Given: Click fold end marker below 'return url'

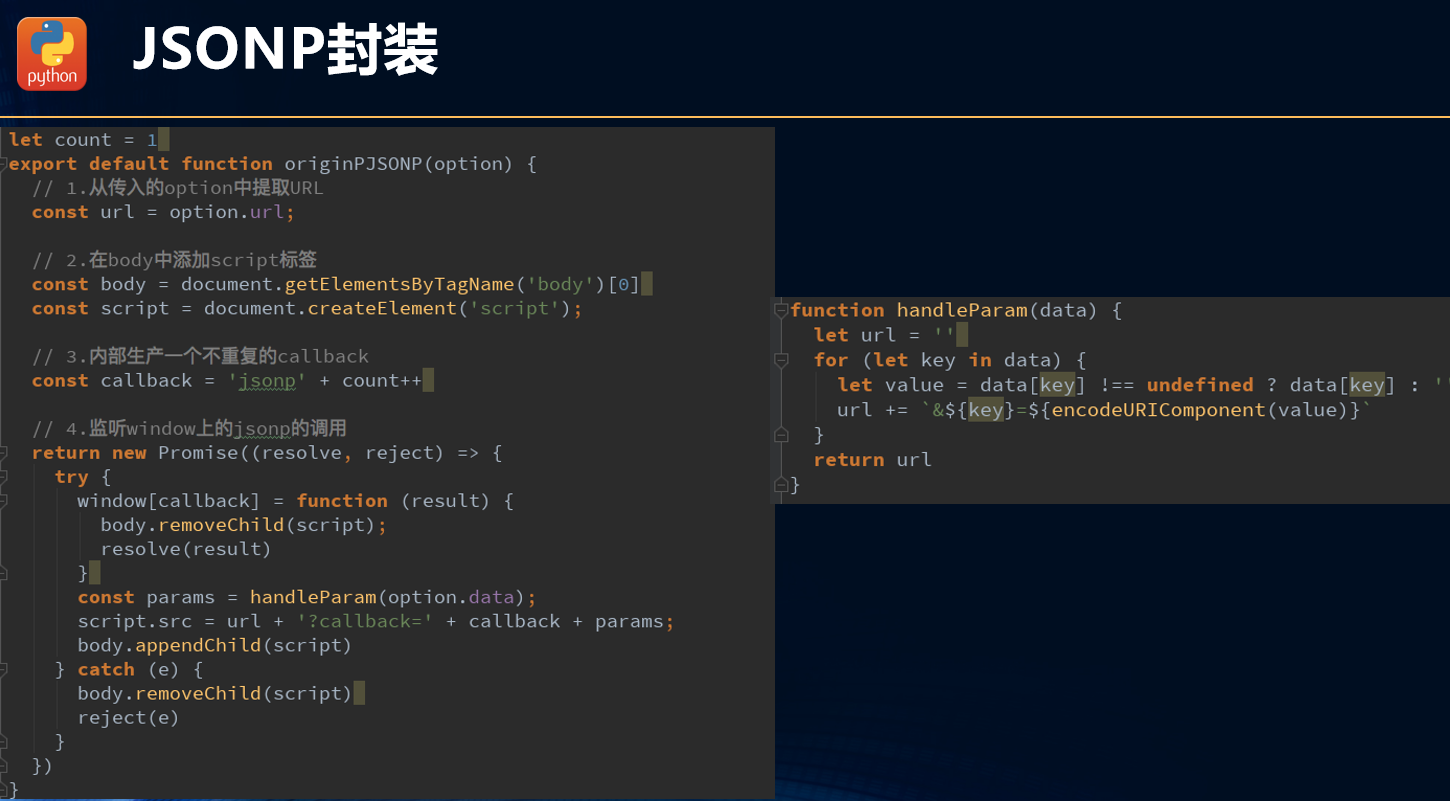Looking at the screenshot, I should pos(781,485).
